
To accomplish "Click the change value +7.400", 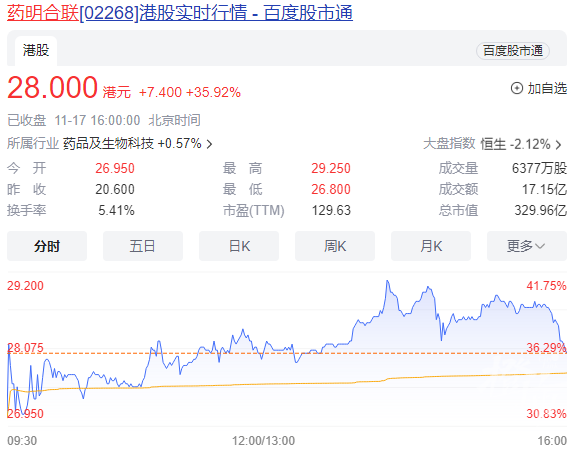I will pyautogui.click(x=160, y=92).
